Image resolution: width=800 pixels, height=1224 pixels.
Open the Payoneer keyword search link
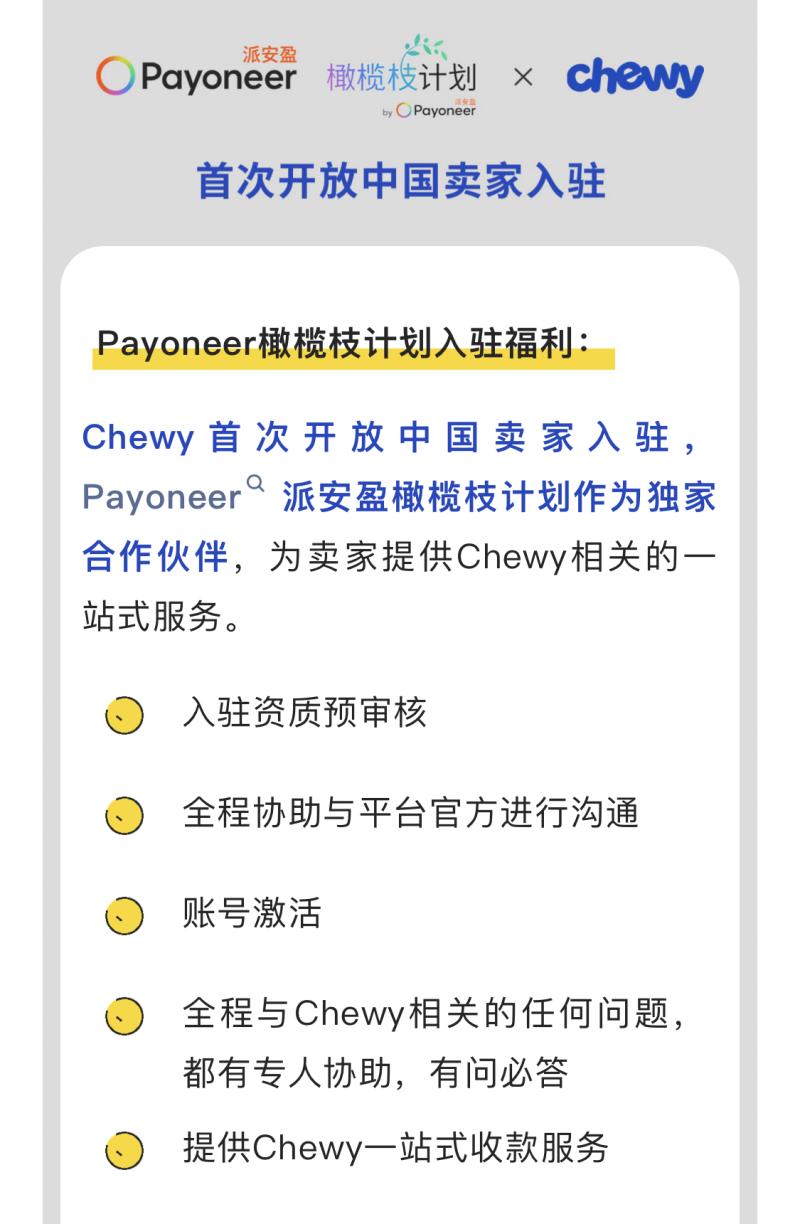[x=162, y=497]
